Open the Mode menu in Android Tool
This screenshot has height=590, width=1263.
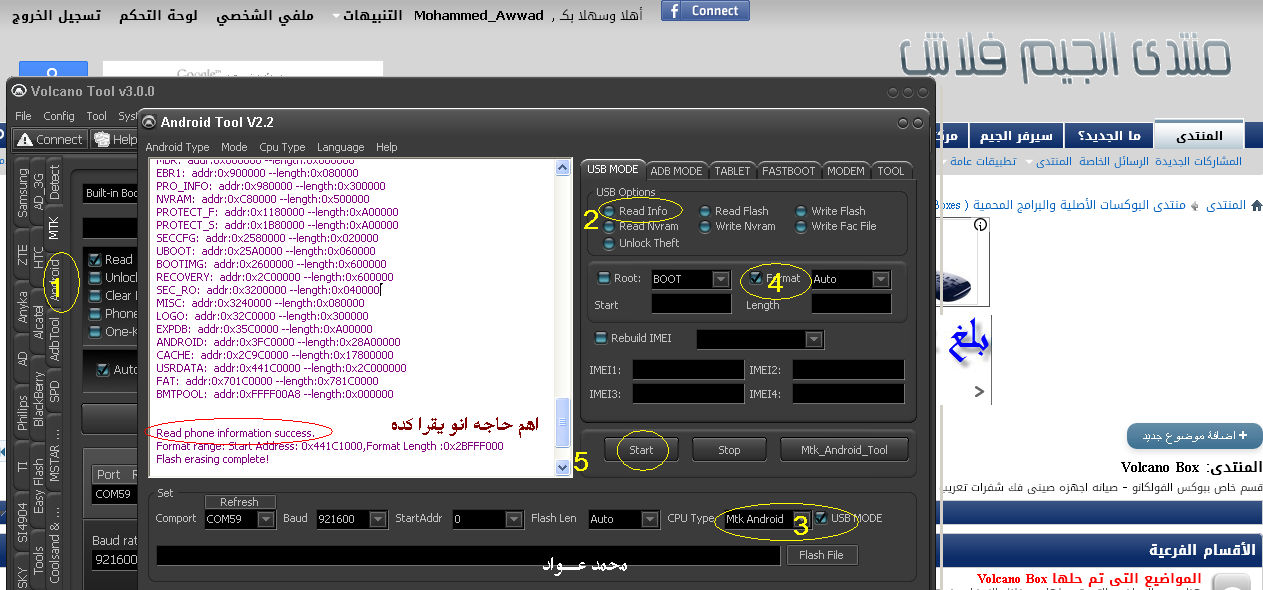click(234, 147)
